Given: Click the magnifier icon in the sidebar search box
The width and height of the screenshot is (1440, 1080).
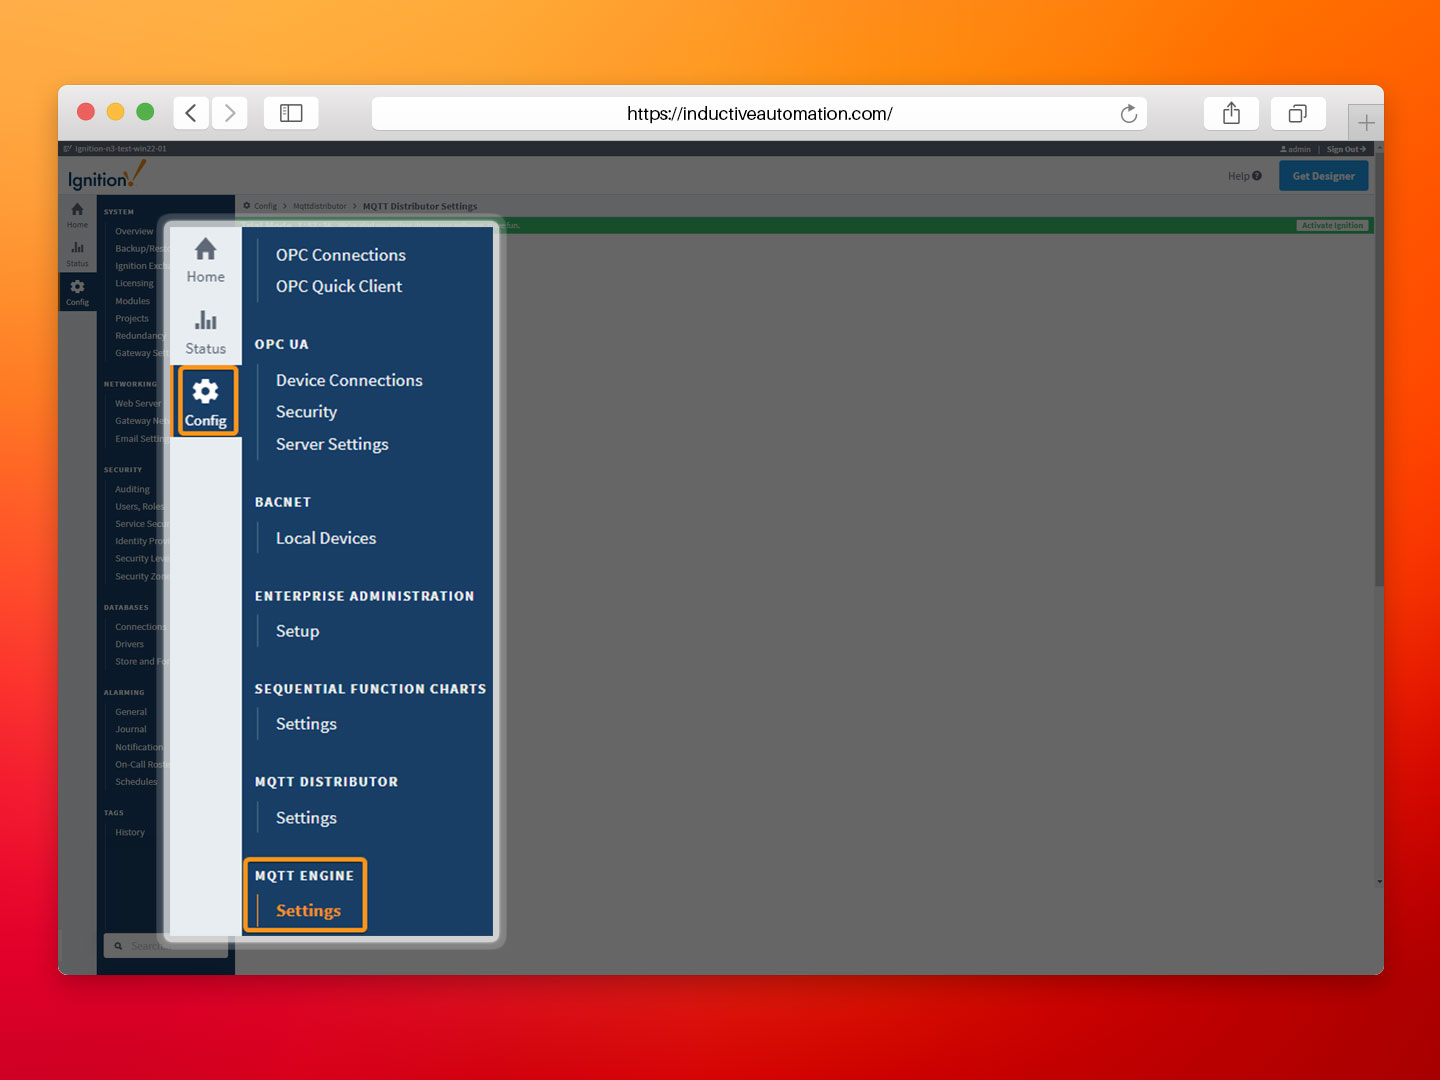Looking at the screenshot, I should pyautogui.click(x=117, y=945).
